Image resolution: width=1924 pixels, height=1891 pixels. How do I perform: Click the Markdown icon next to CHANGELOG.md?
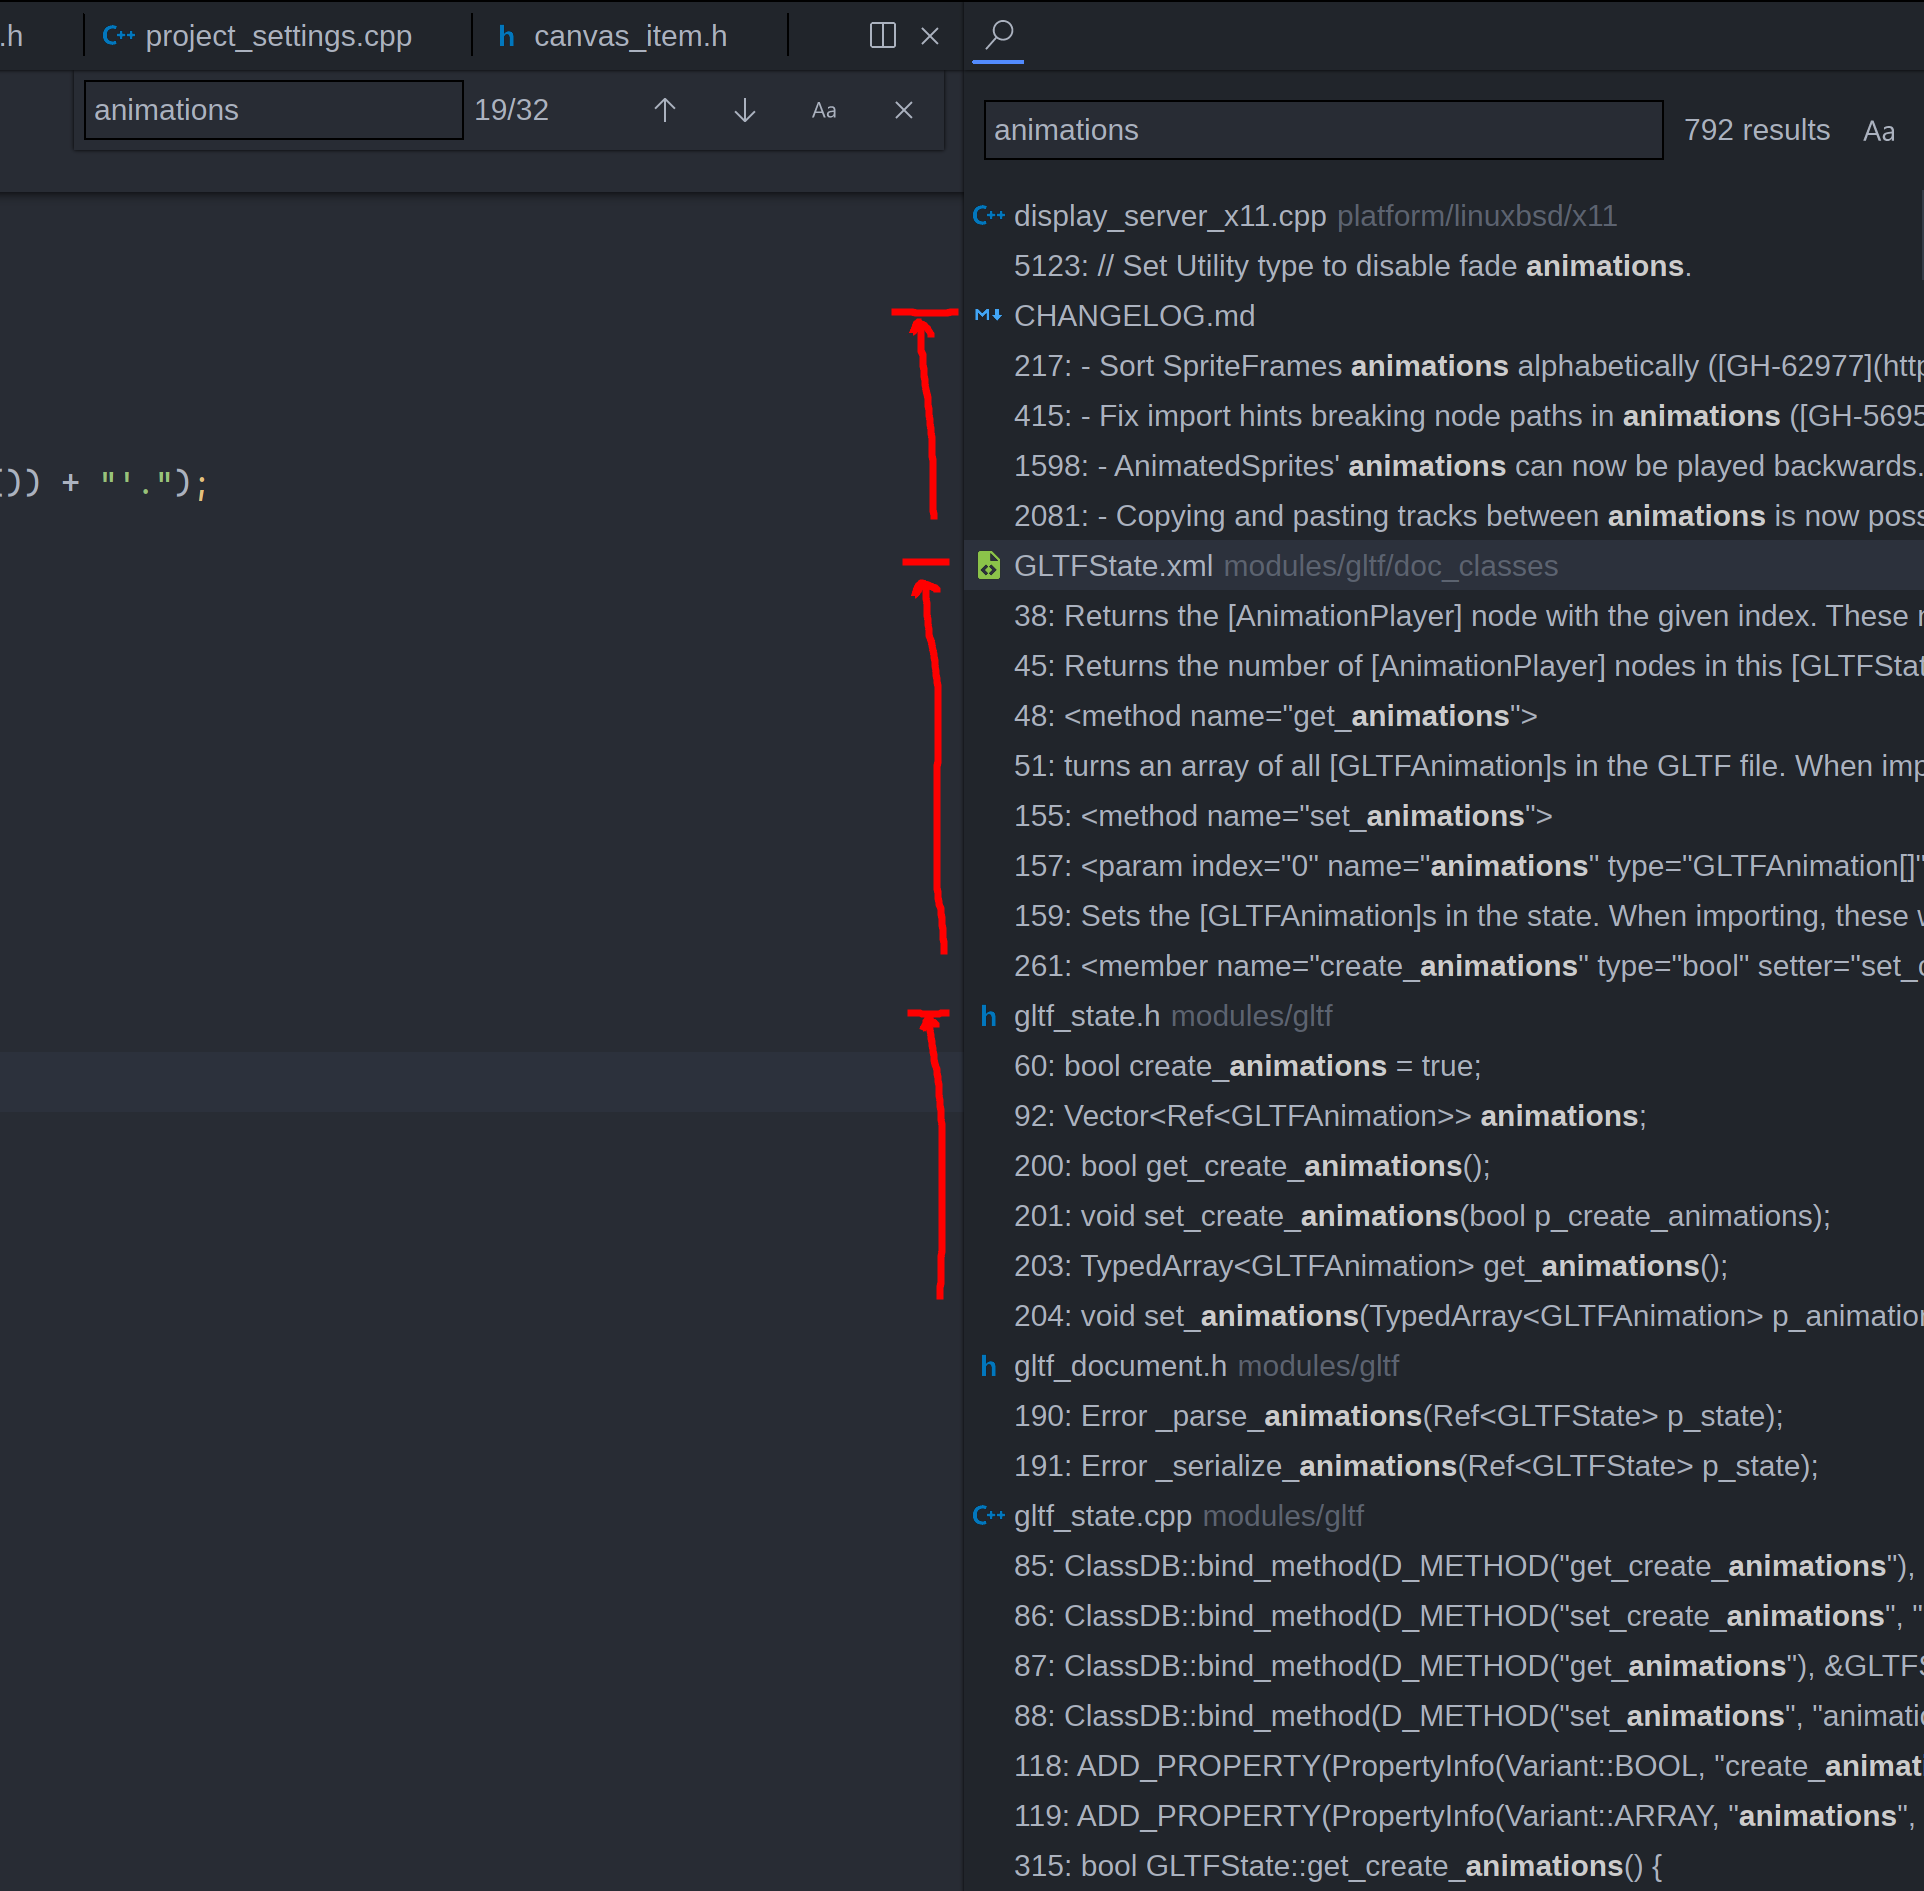pyautogui.click(x=988, y=315)
